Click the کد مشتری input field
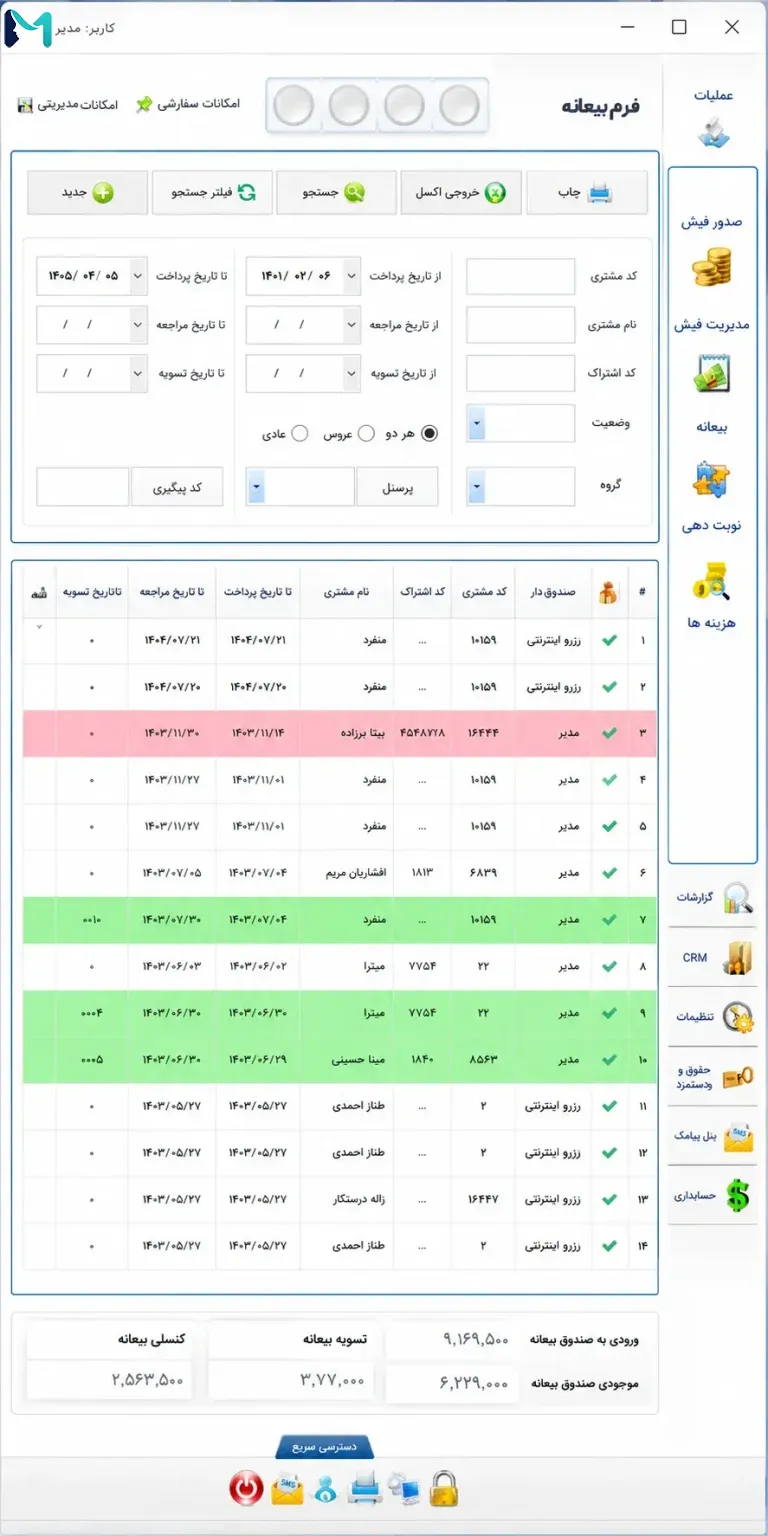This screenshot has height=1536, width=768. (x=521, y=276)
